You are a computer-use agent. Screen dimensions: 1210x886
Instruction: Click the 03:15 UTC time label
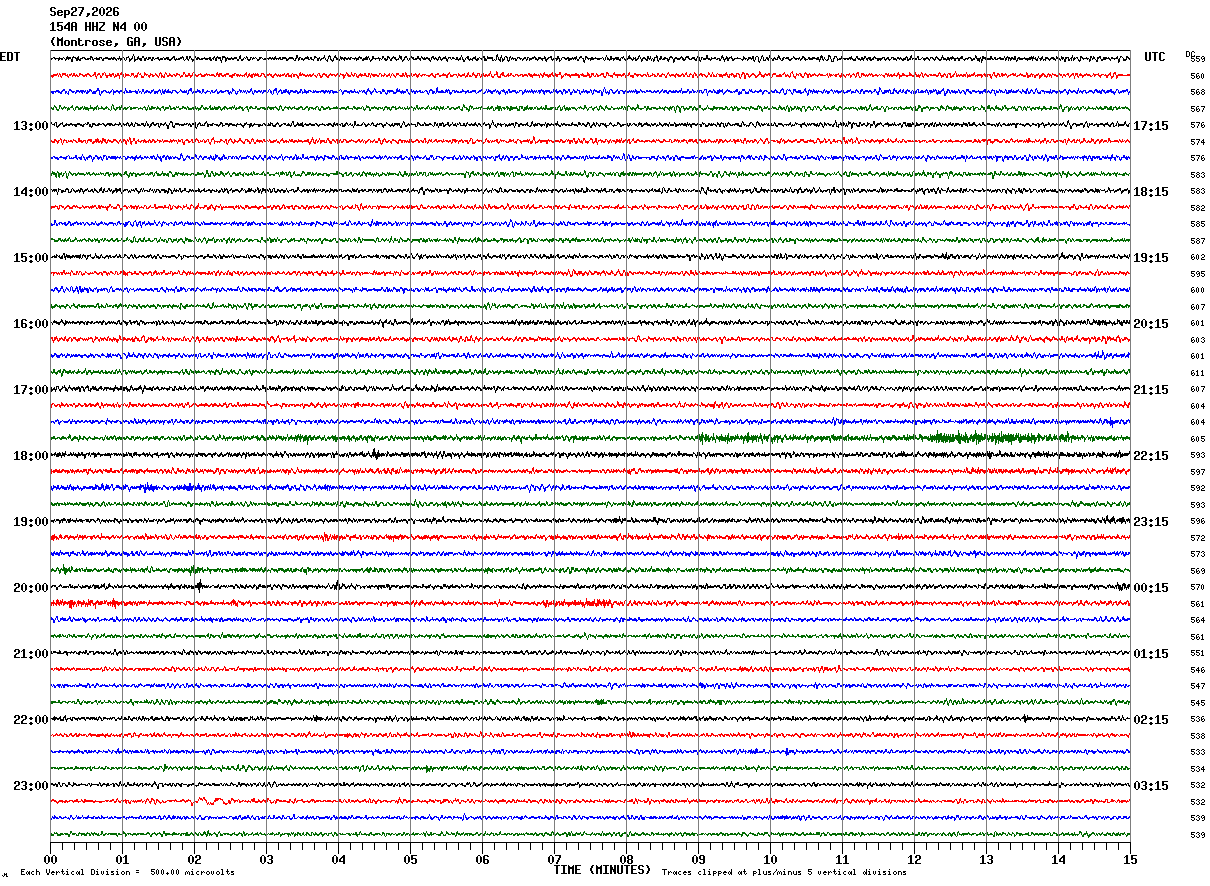(1150, 786)
